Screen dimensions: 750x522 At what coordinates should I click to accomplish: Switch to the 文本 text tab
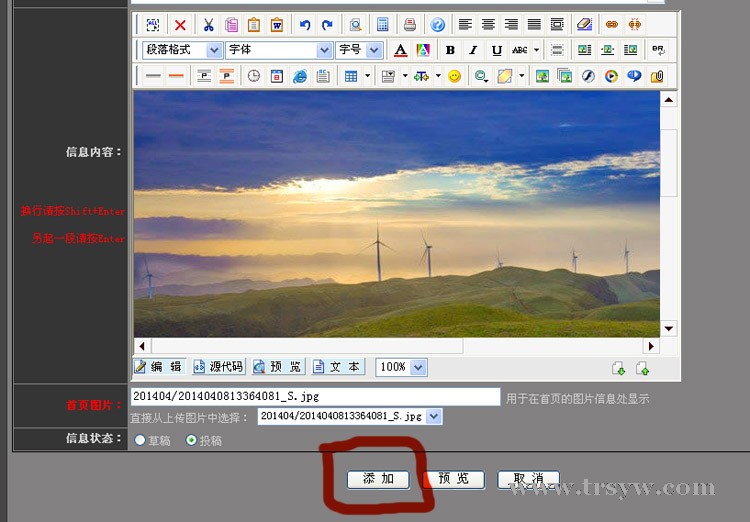338,367
